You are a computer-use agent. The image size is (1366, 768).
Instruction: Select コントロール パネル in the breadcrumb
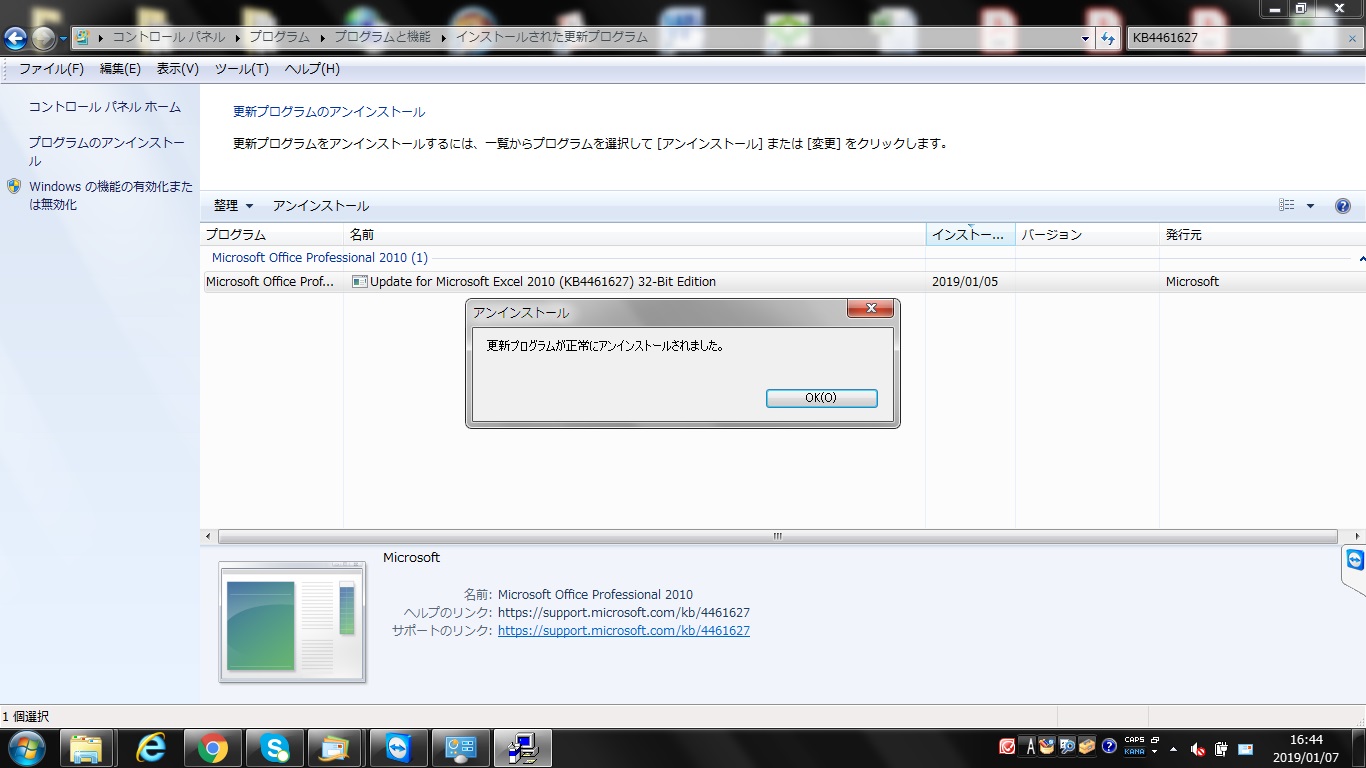coord(169,37)
